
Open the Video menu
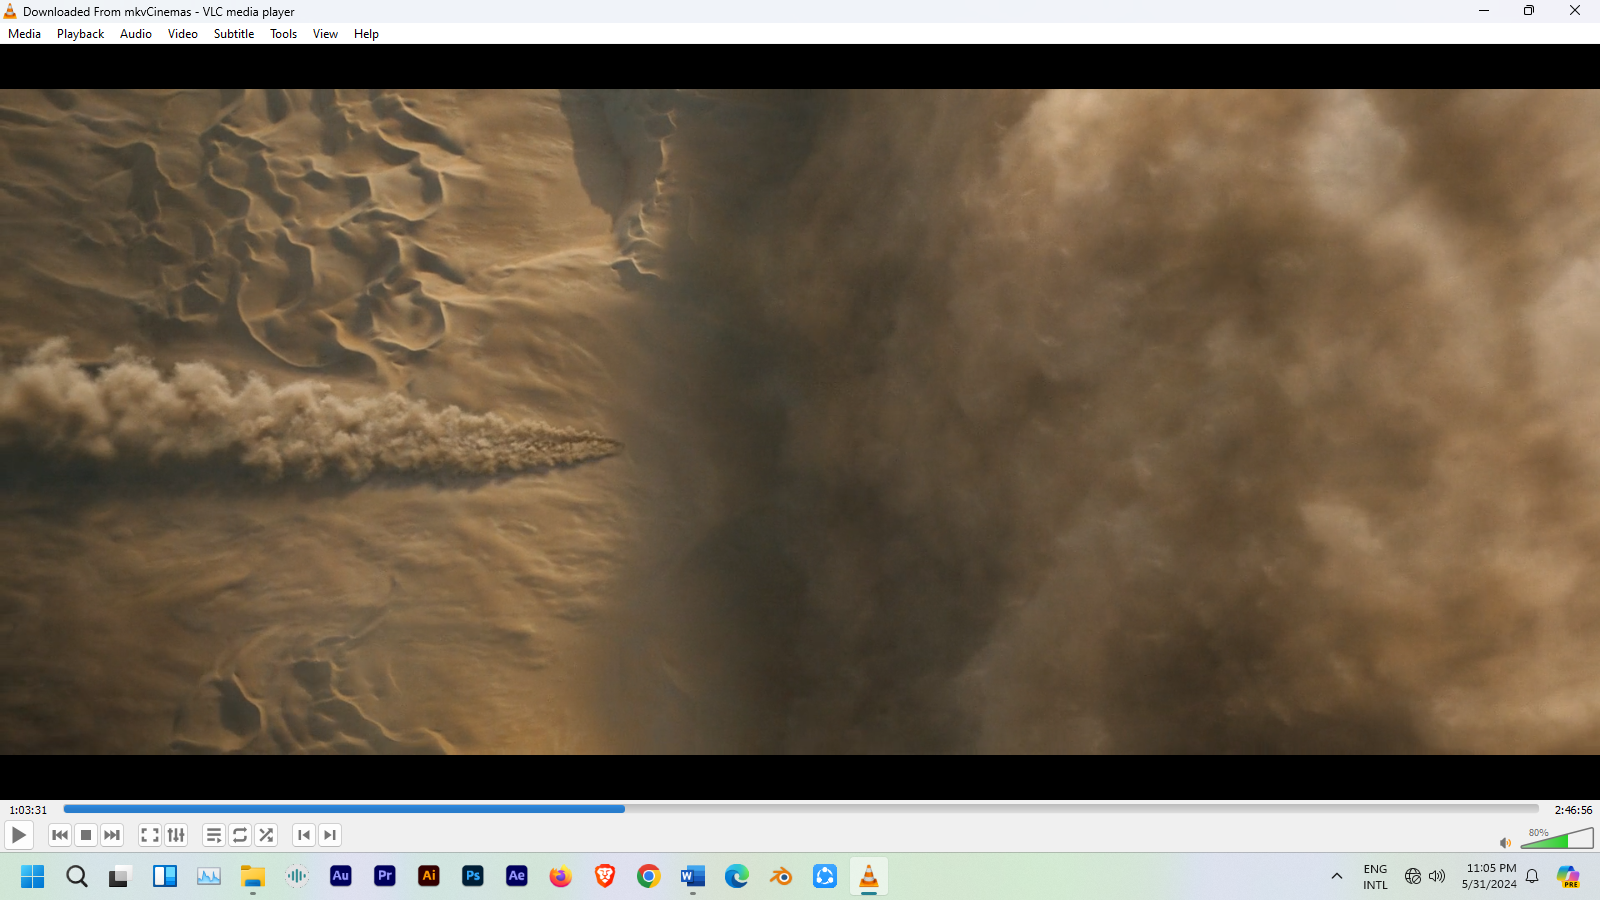pyautogui.click(x=183, y=34)
